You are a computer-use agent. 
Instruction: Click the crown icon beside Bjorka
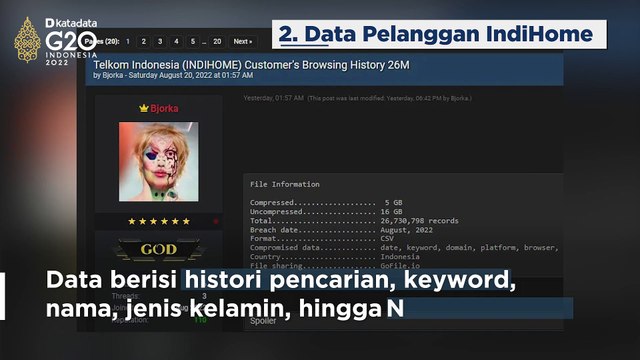pos(144,108)
